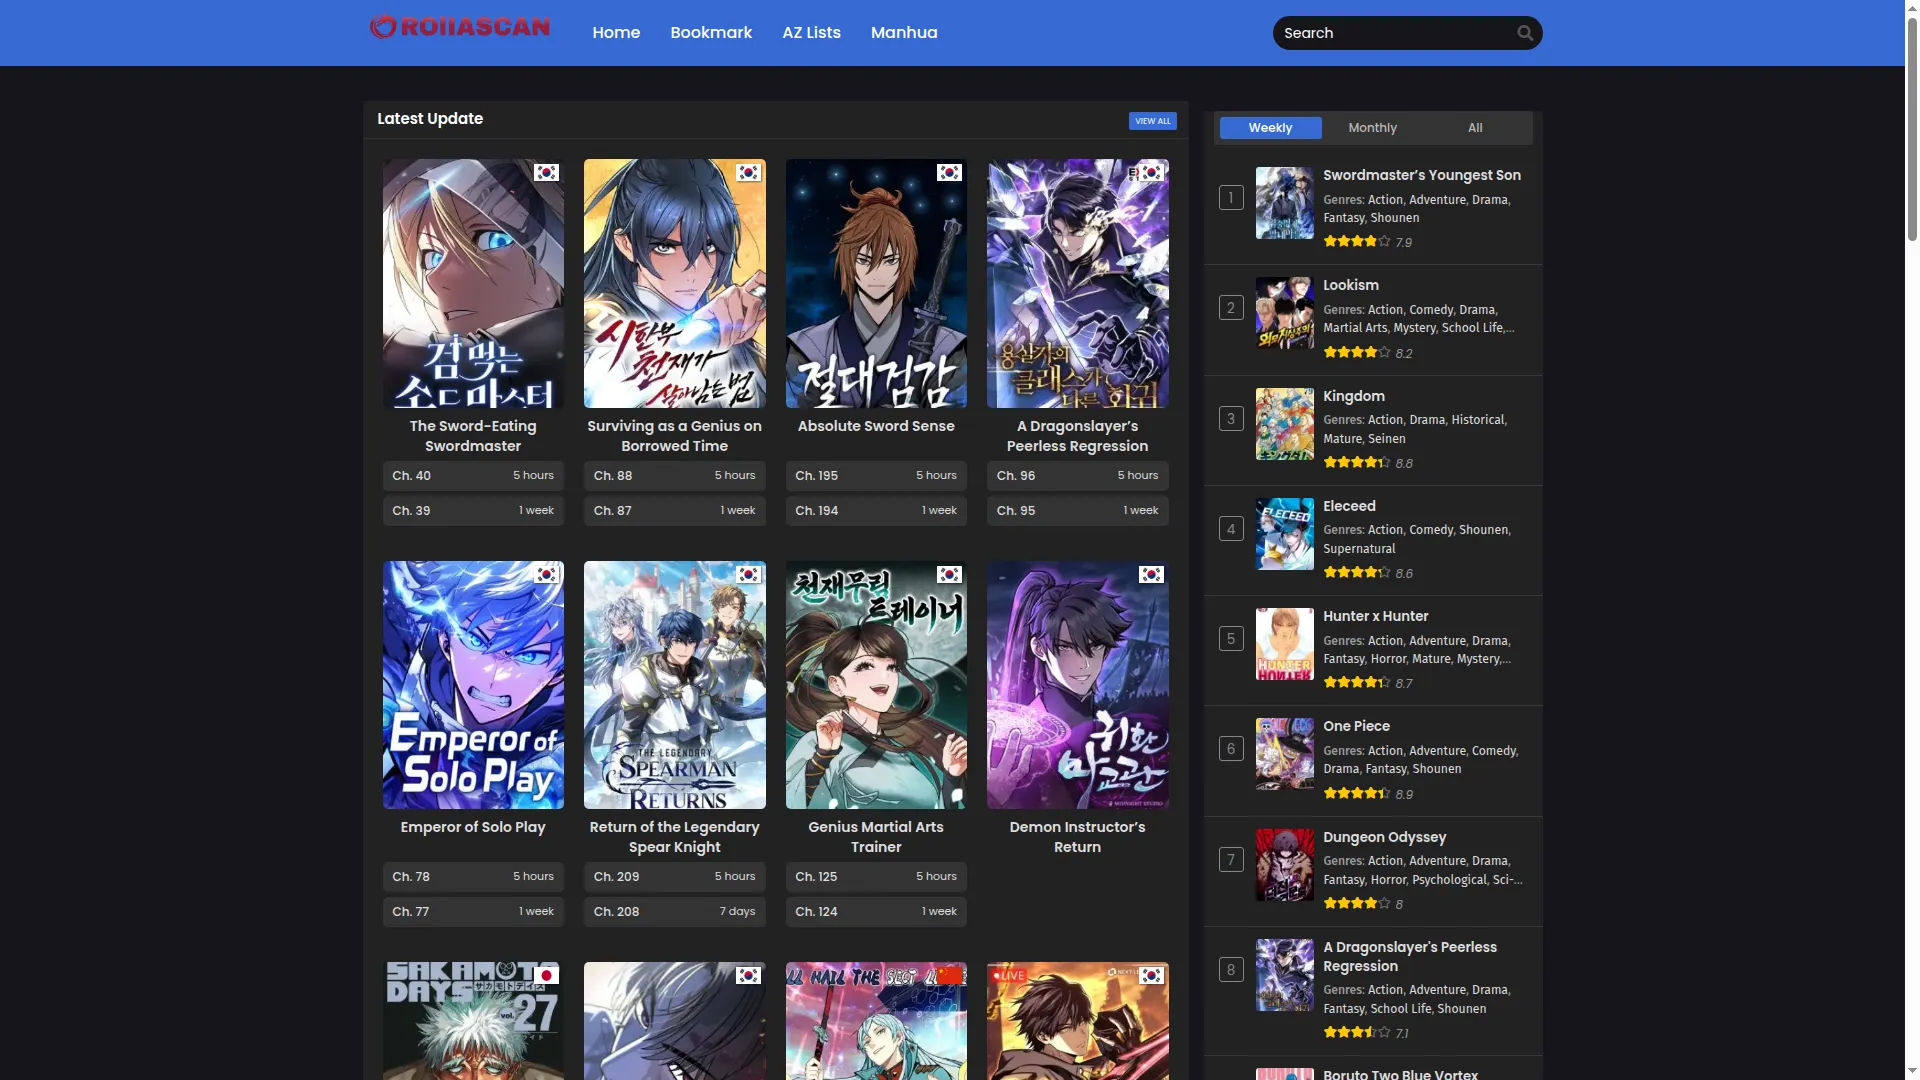Click The Sword-Eating Swordmaster cover image
1920x1080 pixels.
473,284
